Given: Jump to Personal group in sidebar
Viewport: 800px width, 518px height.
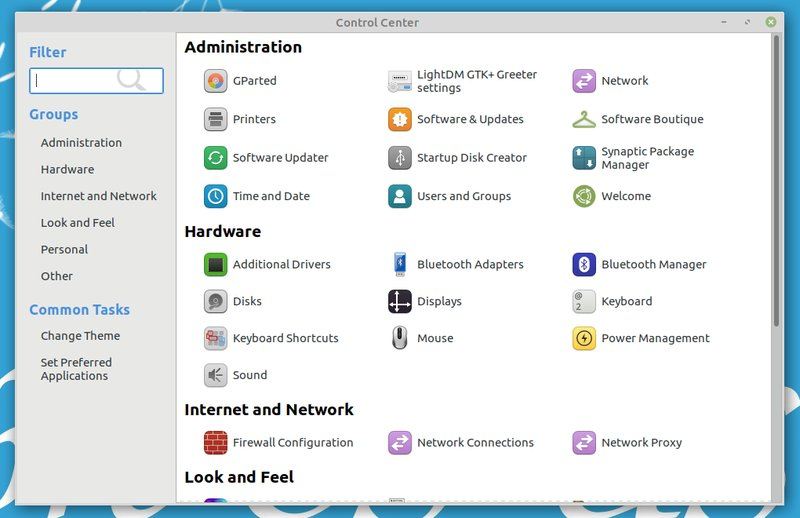Looking at the screenshot, I should pos(64,250).
